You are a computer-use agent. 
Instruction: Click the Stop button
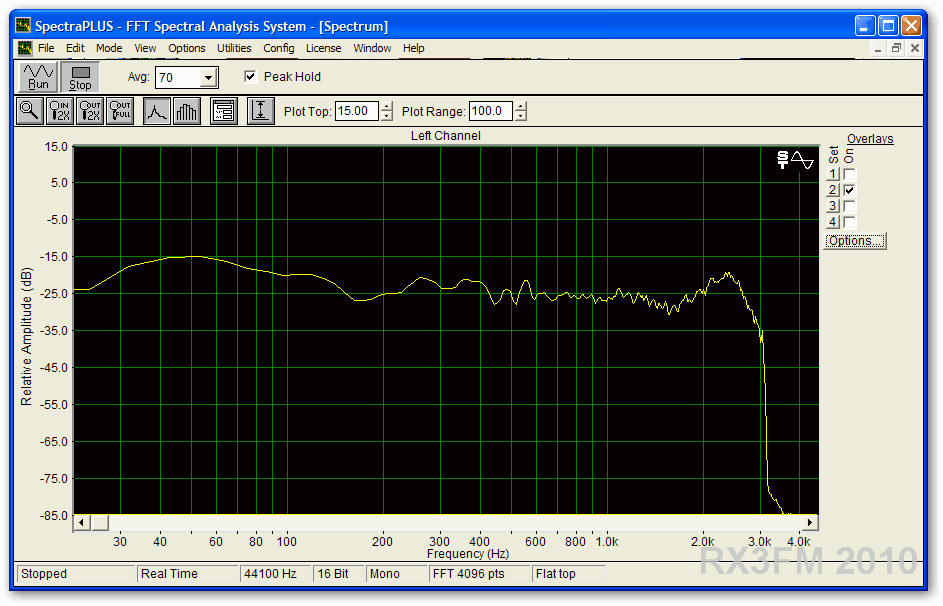(x=80, y=77)
